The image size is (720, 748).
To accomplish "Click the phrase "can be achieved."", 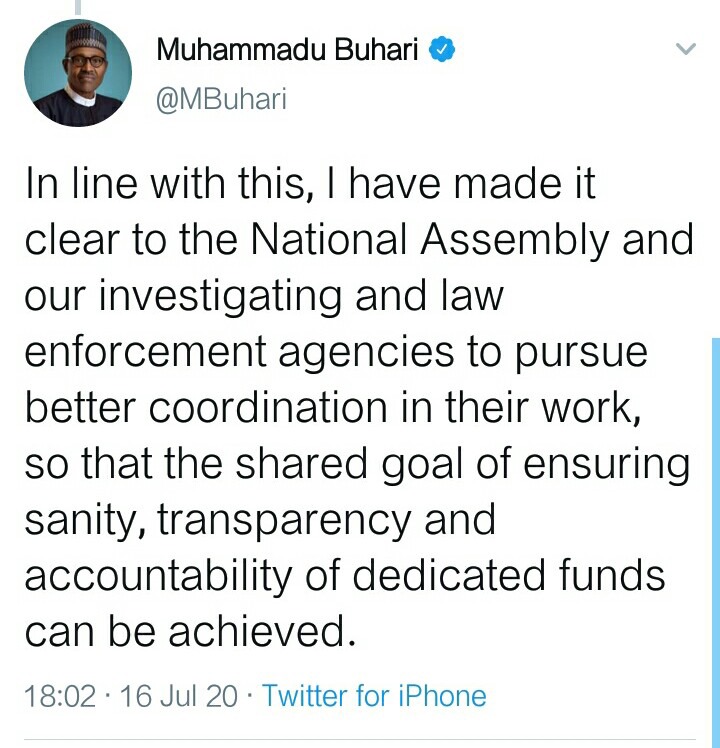I will [190, 631].
